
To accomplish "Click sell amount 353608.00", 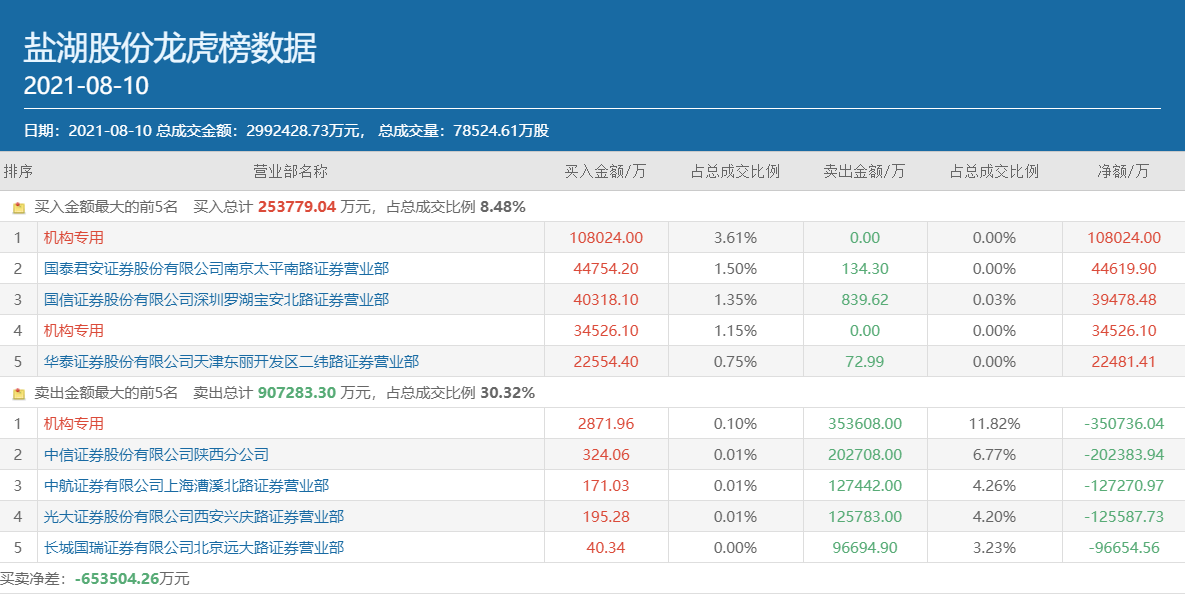I will click(x=865, y=423).
